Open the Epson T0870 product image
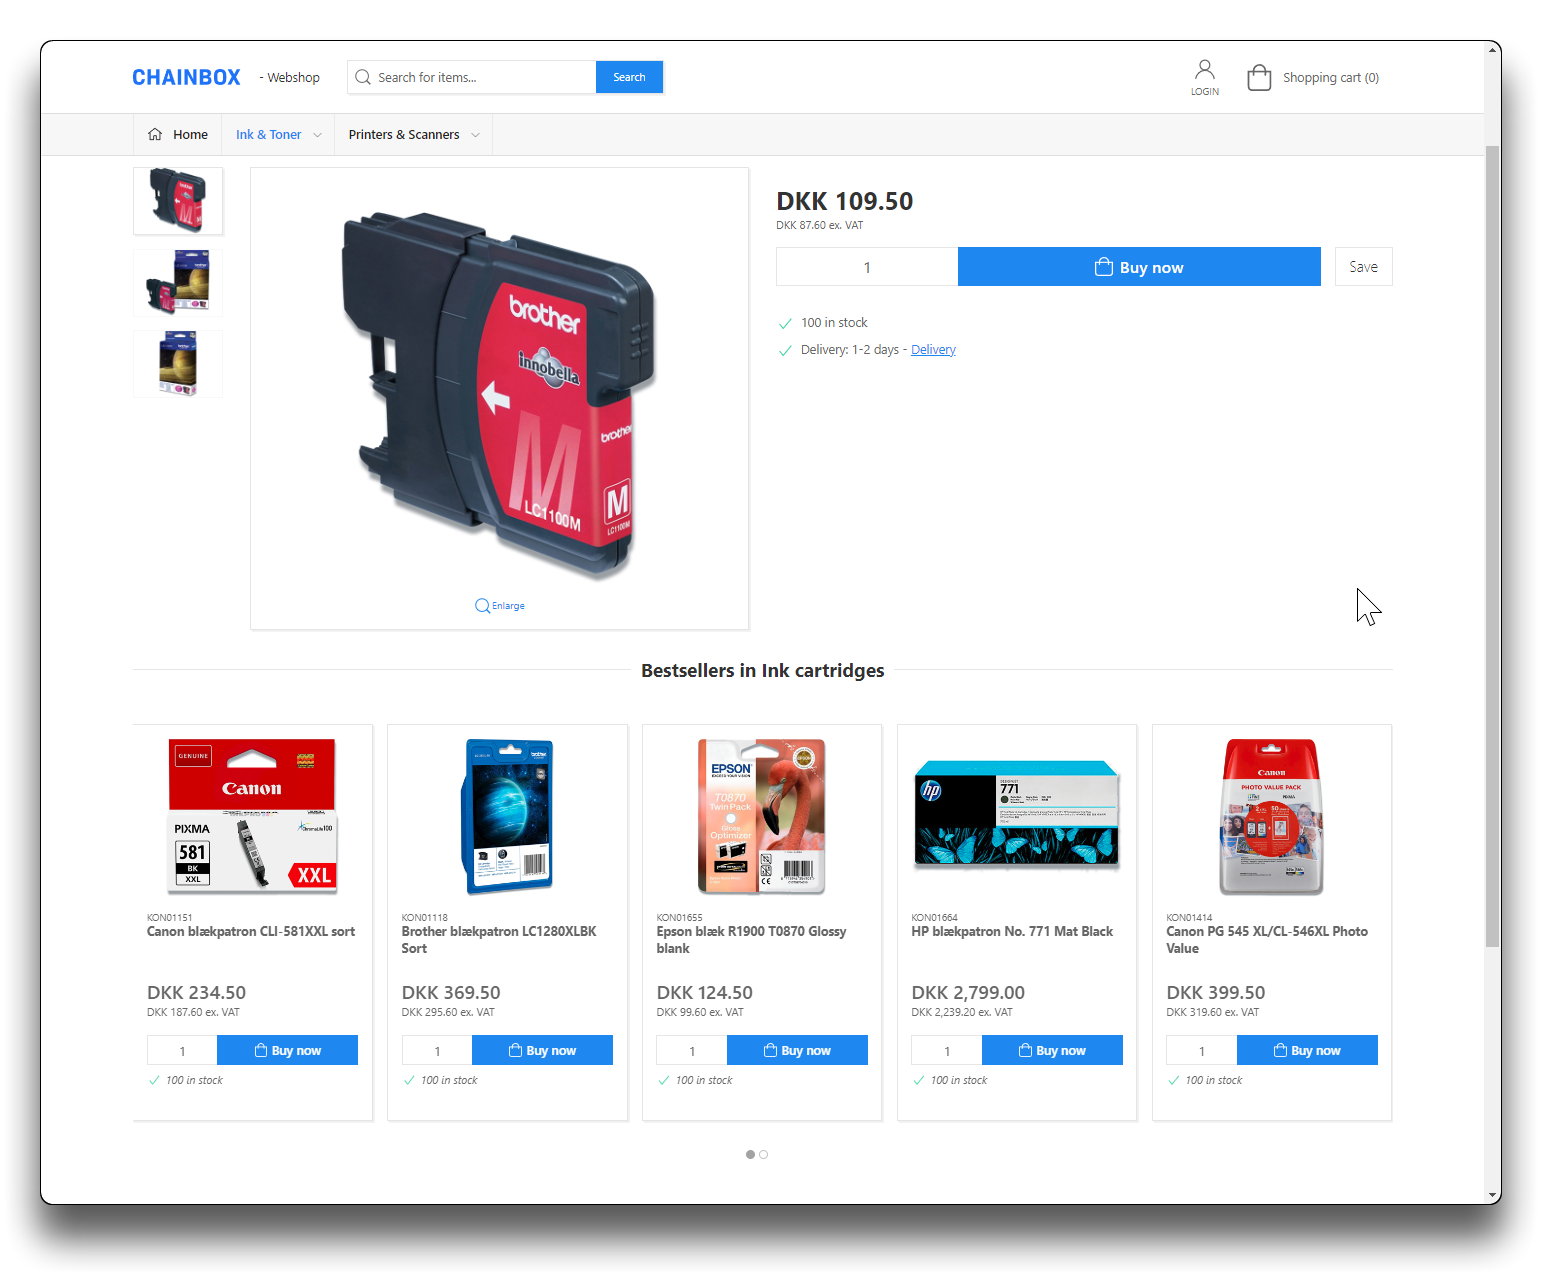 [762, 816]
